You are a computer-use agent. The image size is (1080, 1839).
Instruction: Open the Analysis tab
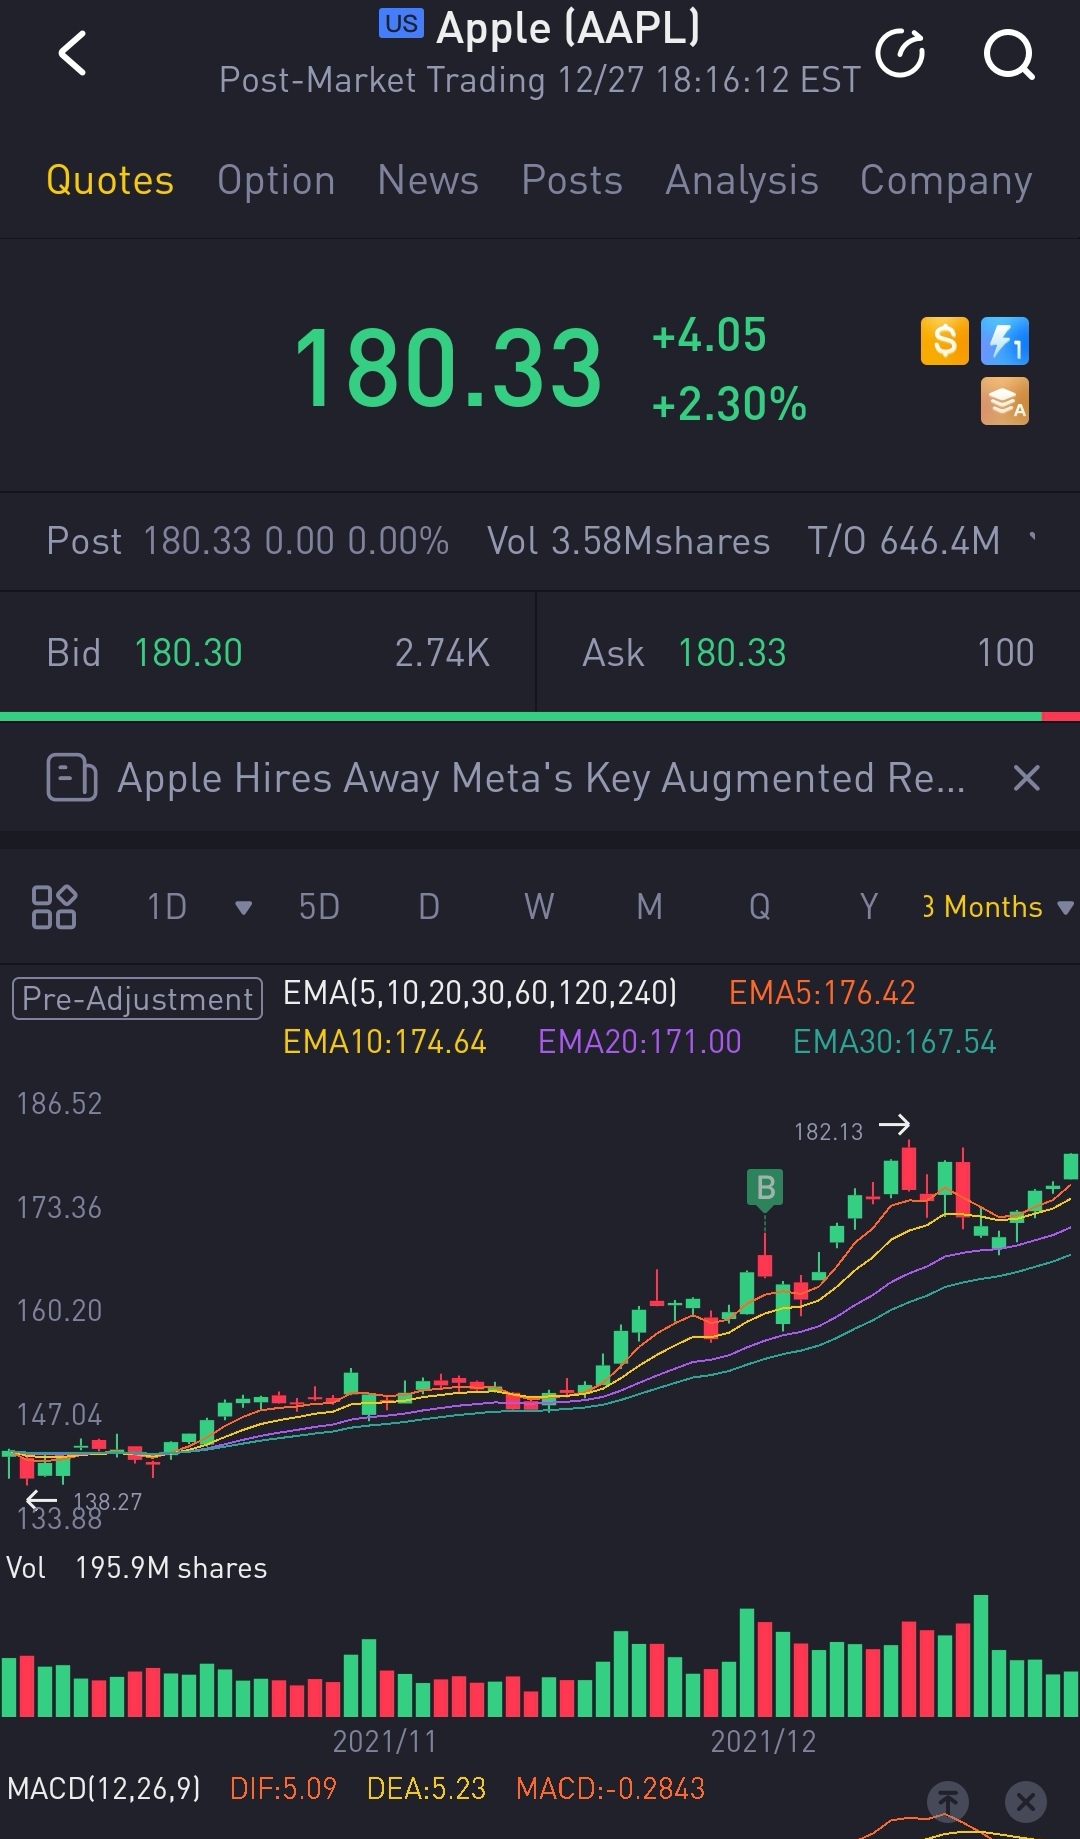tap(742, 181)
